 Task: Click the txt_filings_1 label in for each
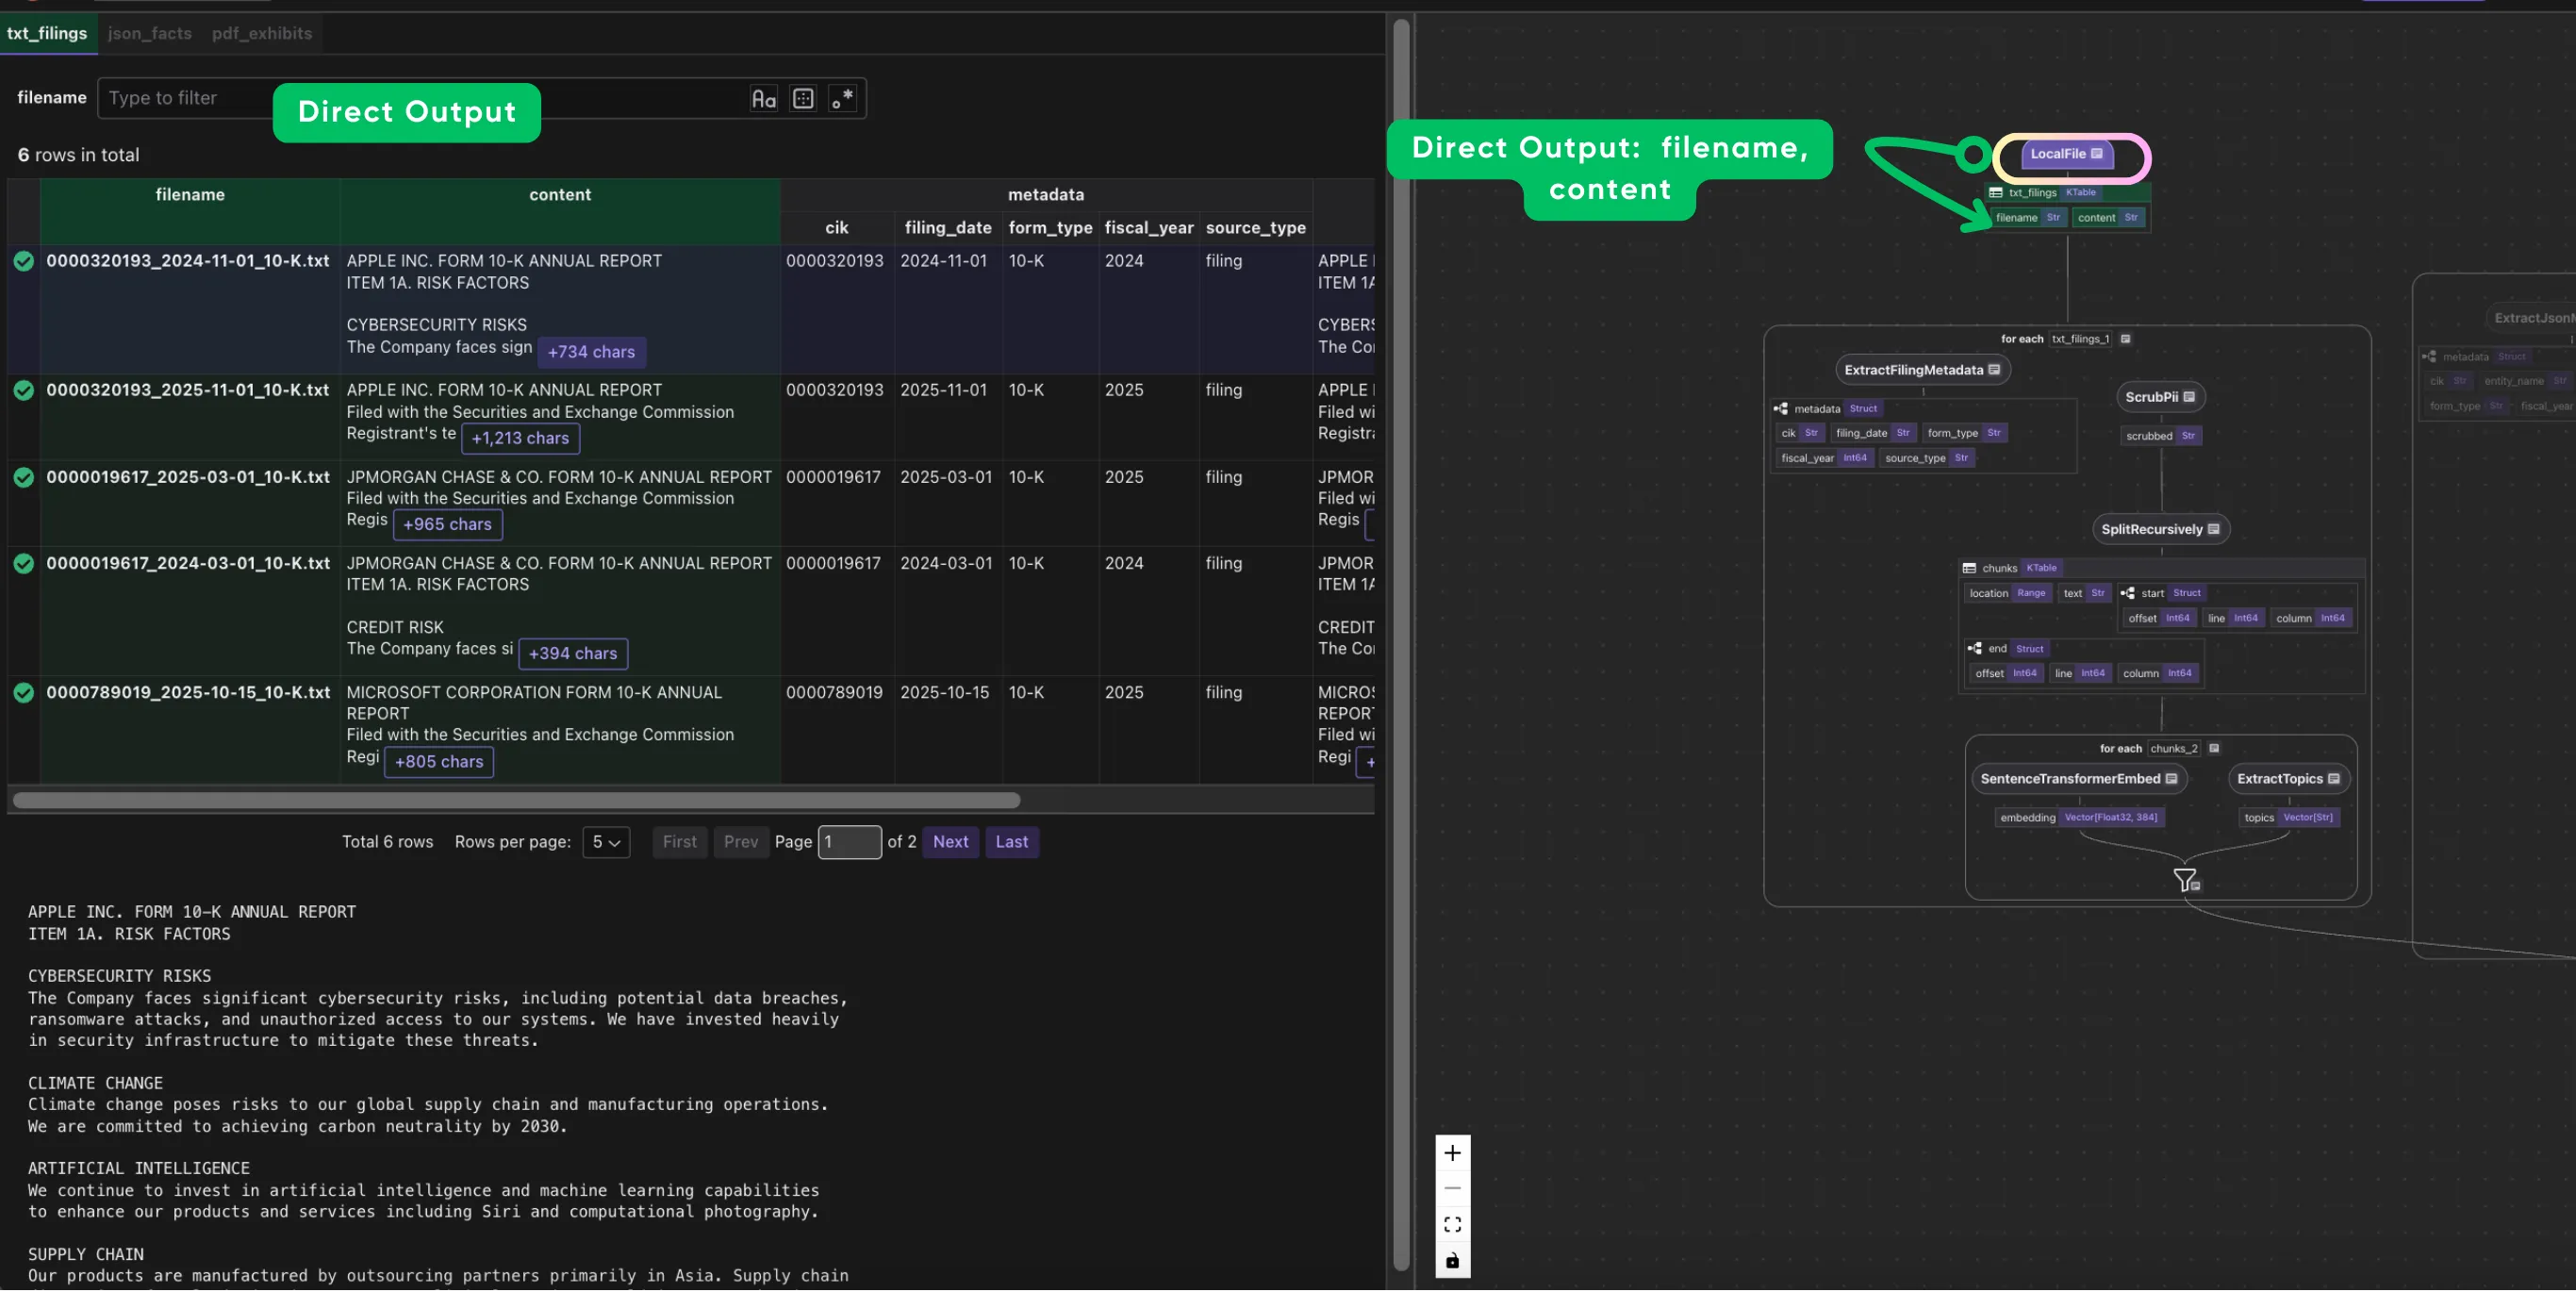click(2080, 339)
